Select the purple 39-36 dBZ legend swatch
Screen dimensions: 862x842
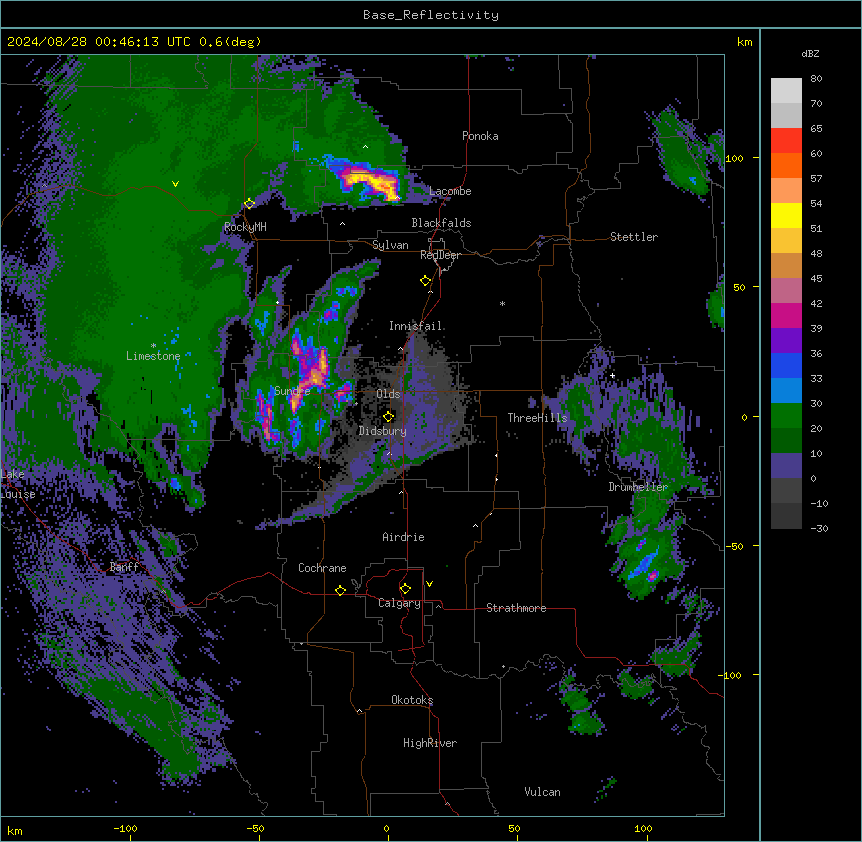pyautogui.click(x=786, y=341)
